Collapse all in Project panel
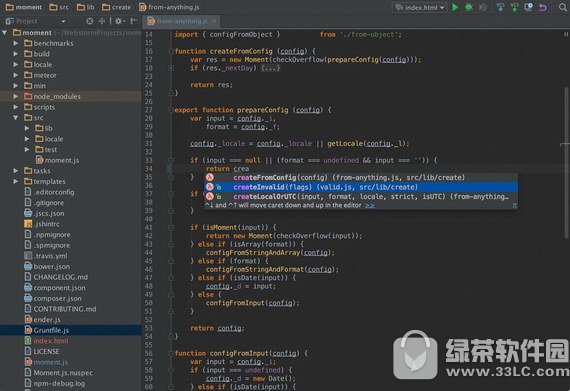570x391 pixels. tap(102, 21)
